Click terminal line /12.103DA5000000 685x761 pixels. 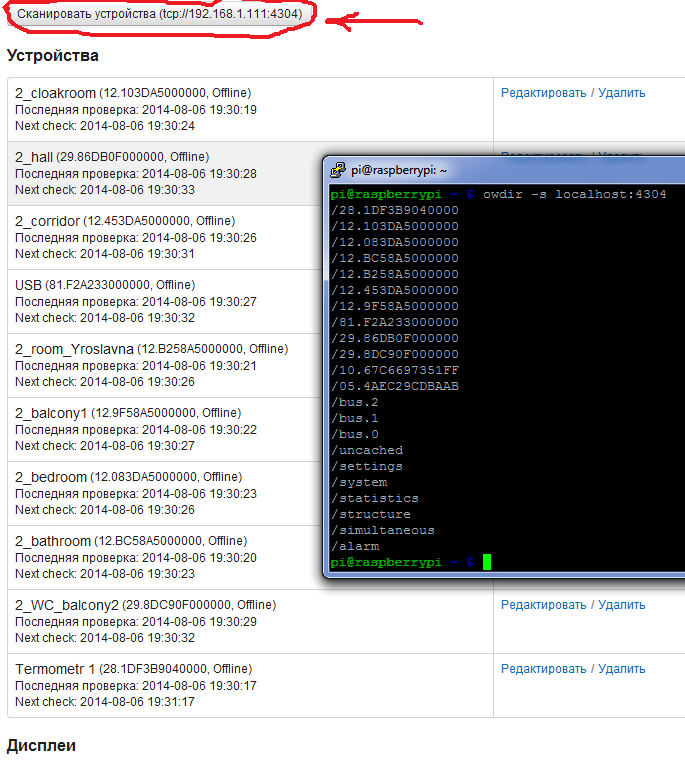tap(395, 226)
